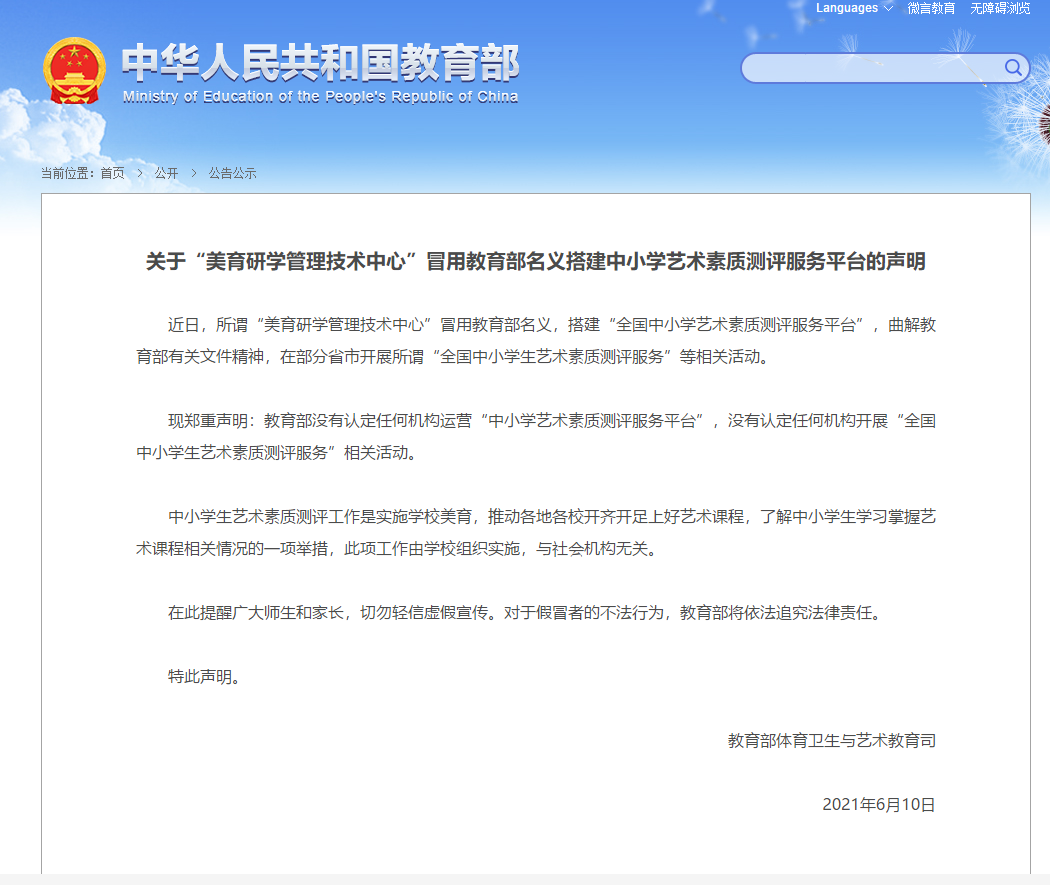Go to 首页 in breadcrumb
The width and height of the screenshot is (1050, 885).
point(112,173)
